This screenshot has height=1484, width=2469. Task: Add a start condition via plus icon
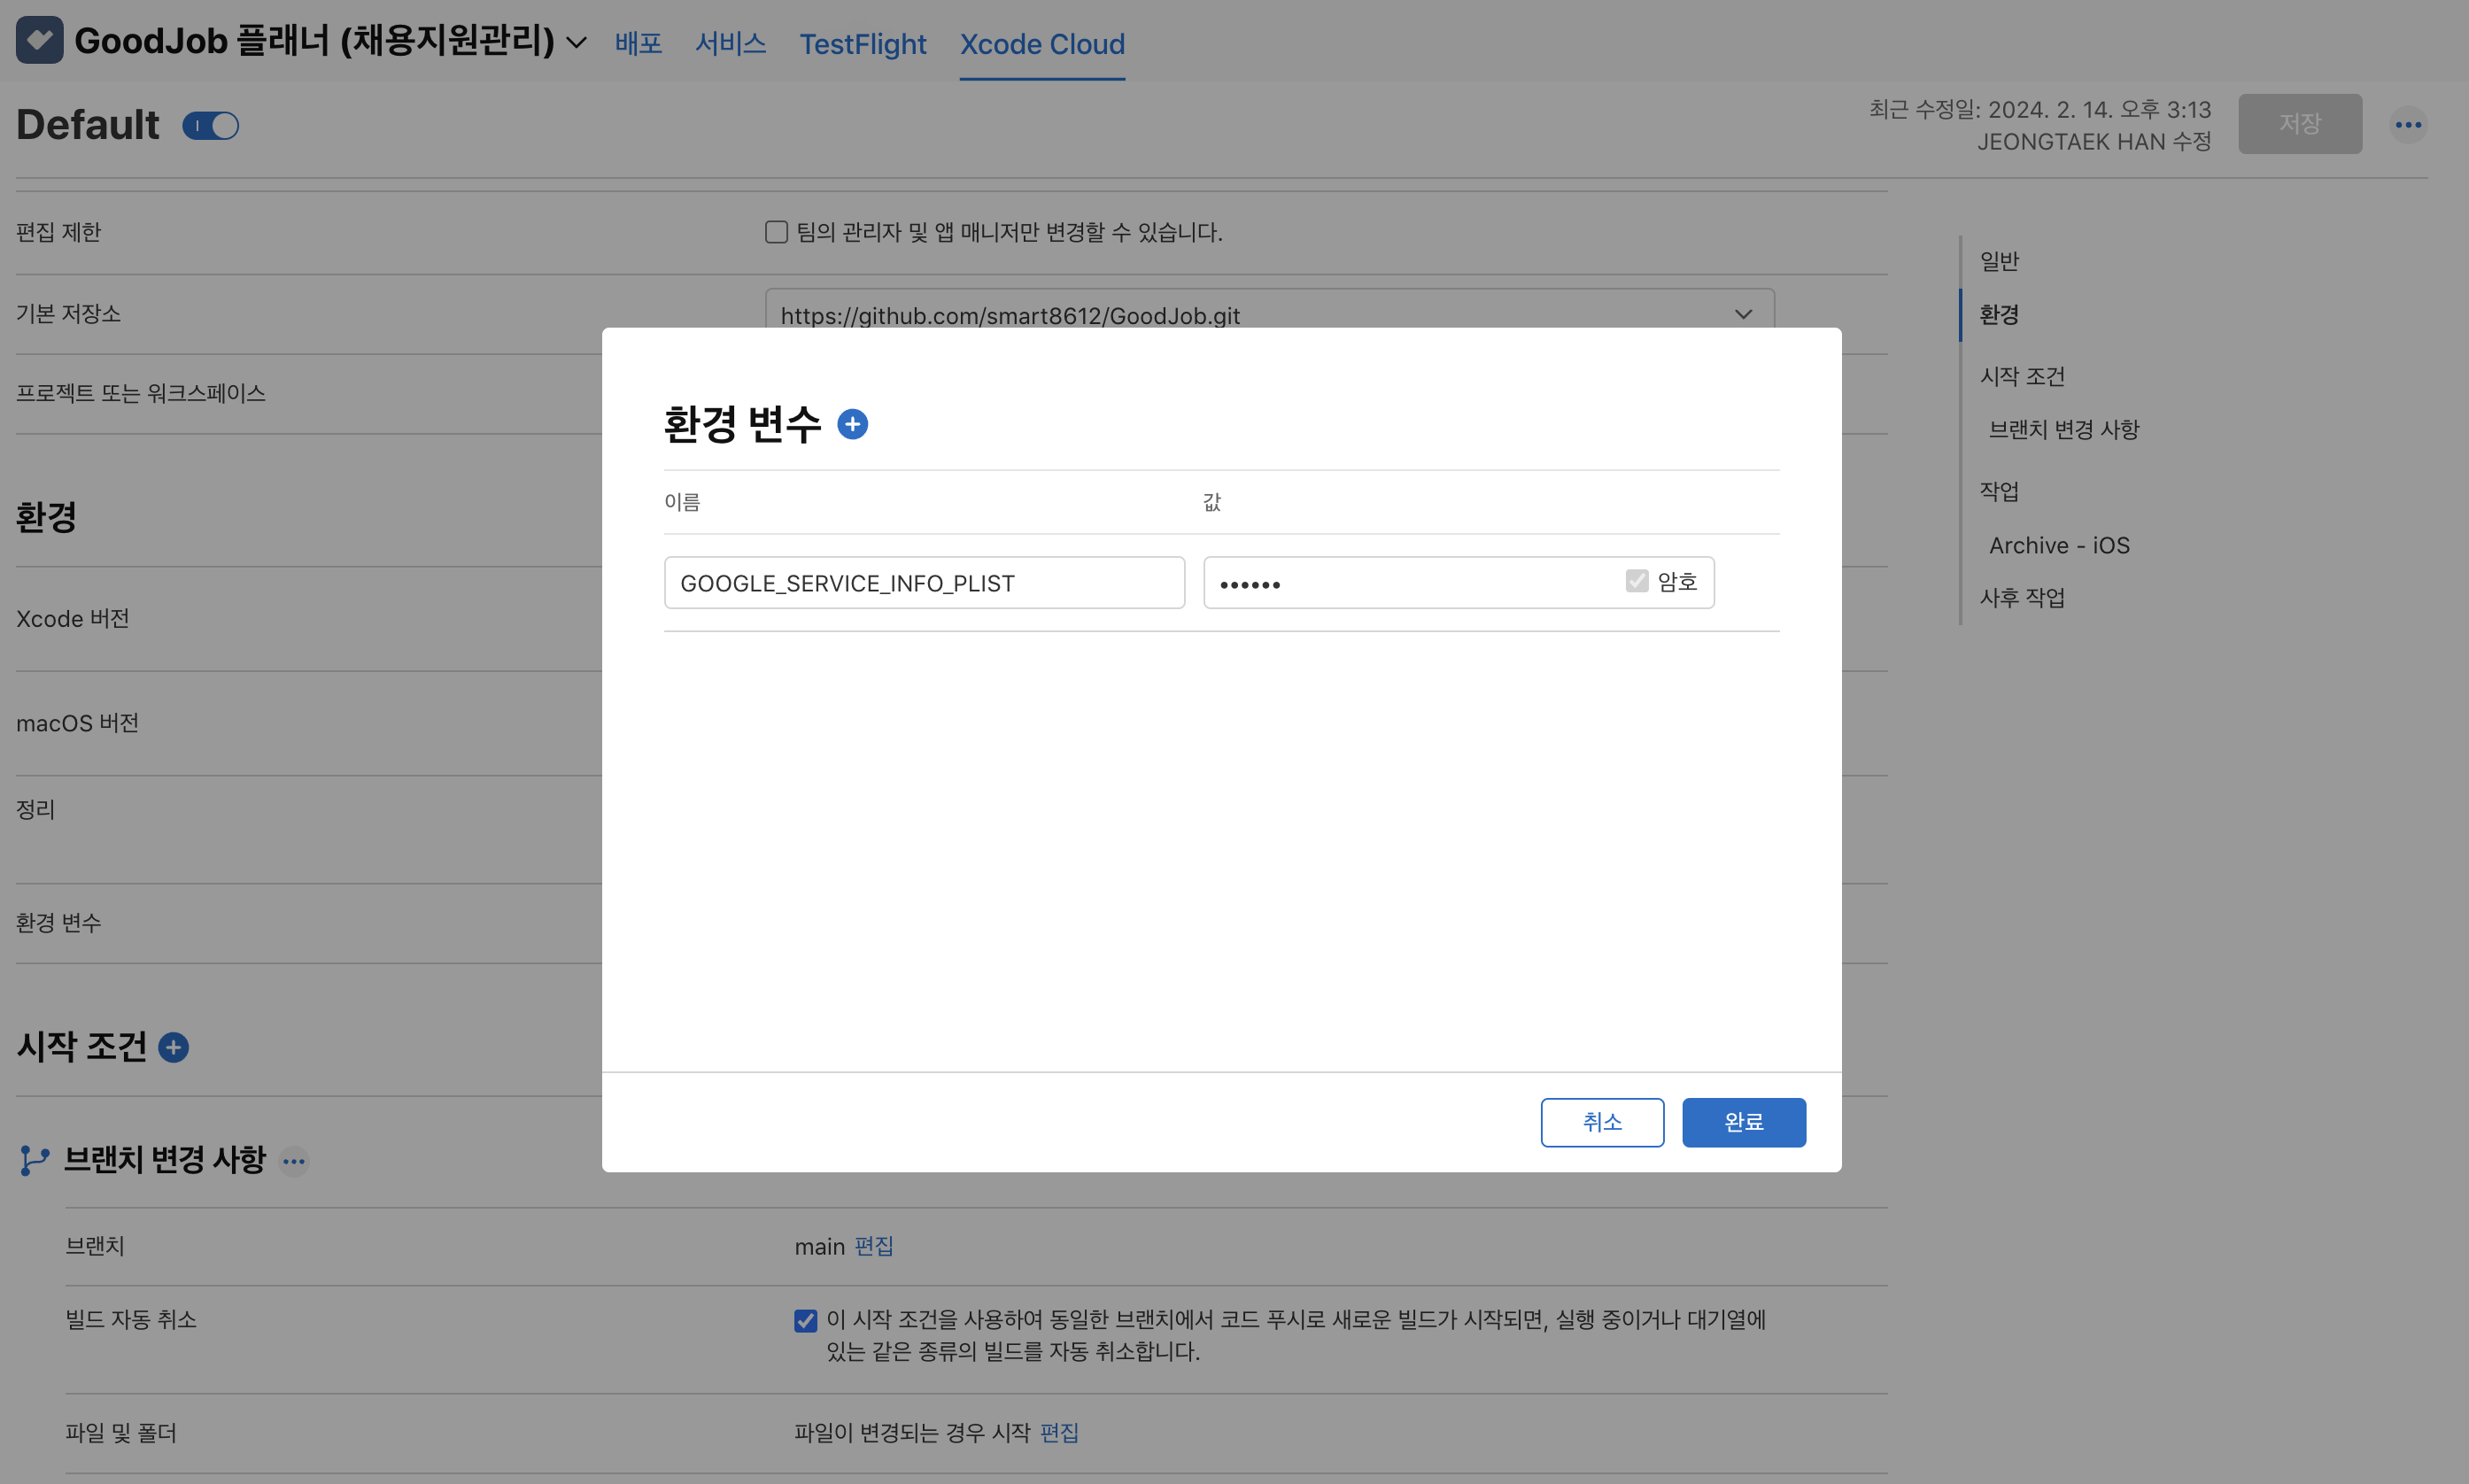(174, 1047)
